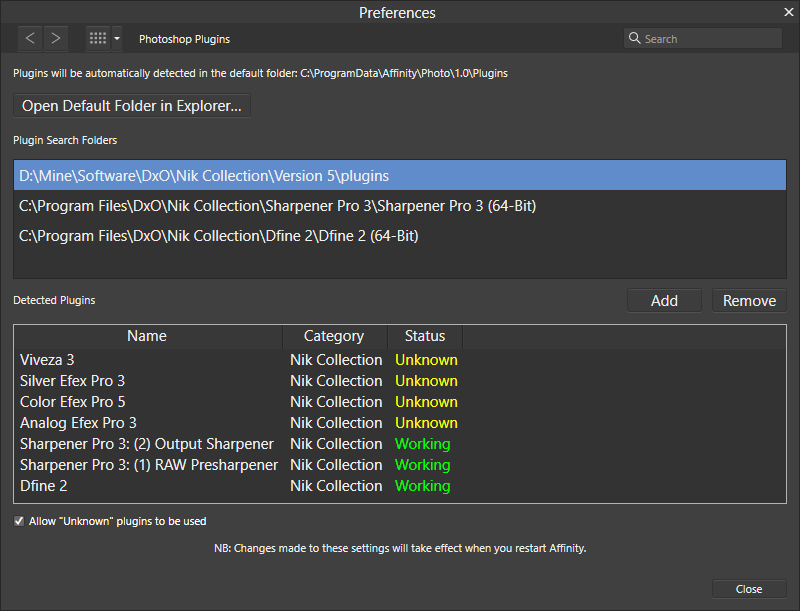The height and width of the screenshot is (611, 800).
Task: Click Working status of RAW Presharpener
Action: point(423,465)
